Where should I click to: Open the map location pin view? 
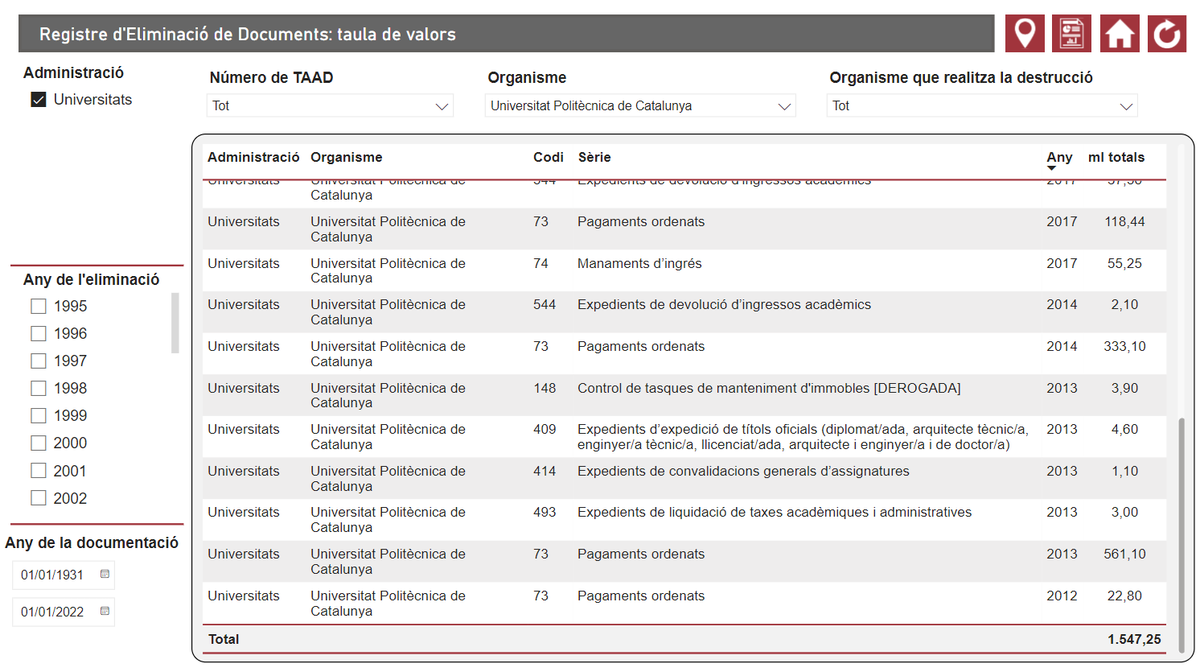pyautogui.click(x=1025, y=34)
